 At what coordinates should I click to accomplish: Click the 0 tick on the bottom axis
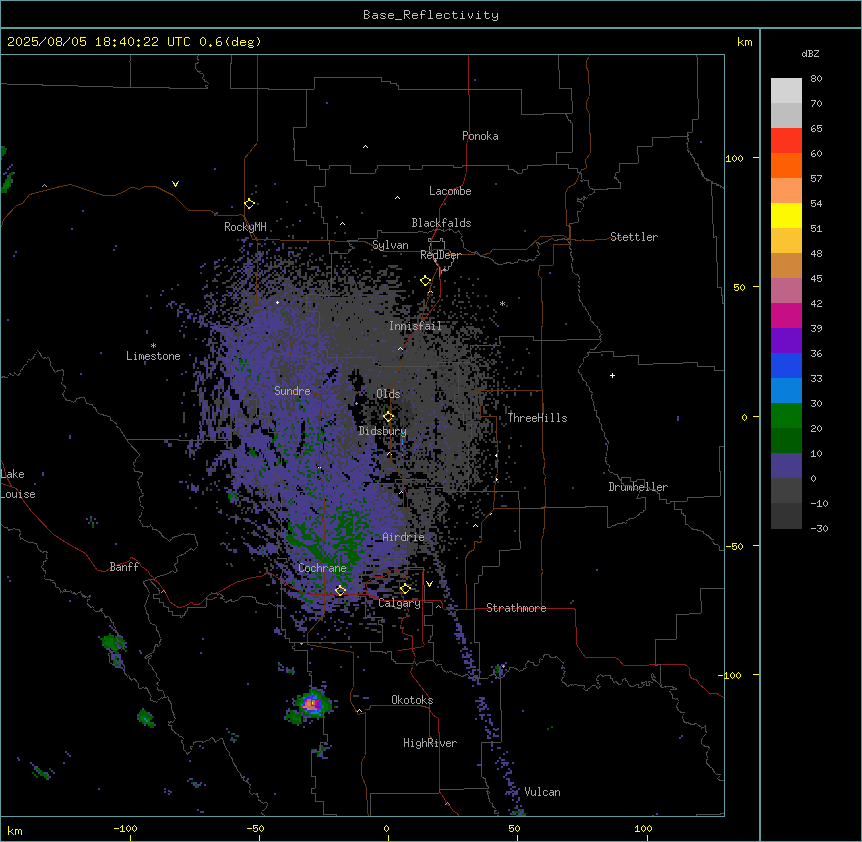[386, 828]
